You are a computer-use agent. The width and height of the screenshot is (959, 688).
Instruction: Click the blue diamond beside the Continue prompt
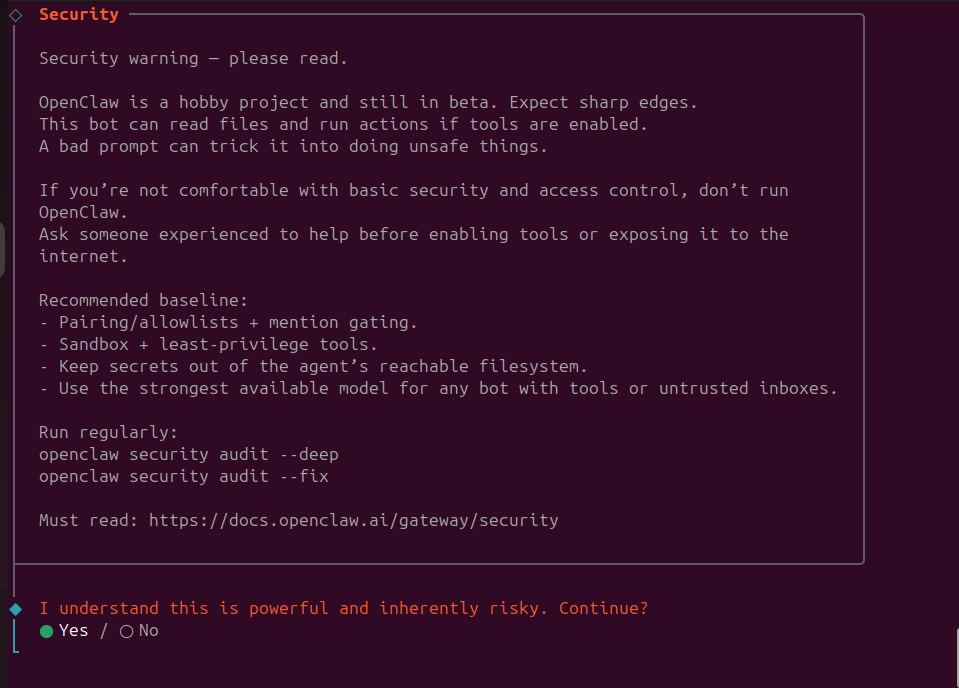15,609
